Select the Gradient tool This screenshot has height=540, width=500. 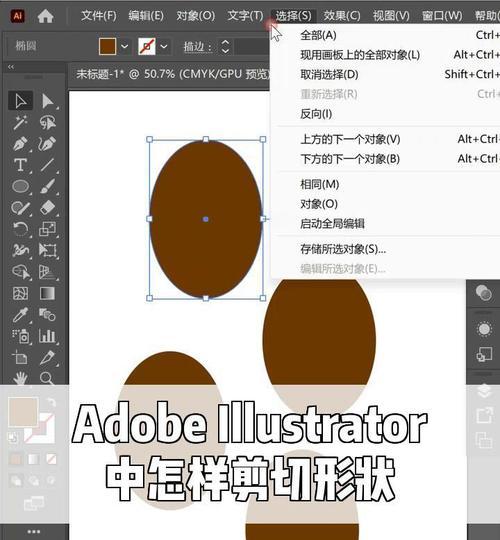[x=47, y=293]
